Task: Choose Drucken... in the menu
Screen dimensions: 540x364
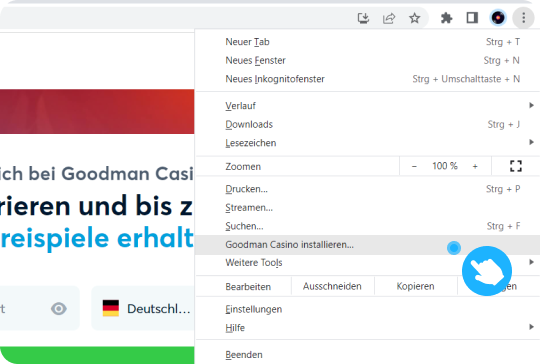Action: pos(367,189)
